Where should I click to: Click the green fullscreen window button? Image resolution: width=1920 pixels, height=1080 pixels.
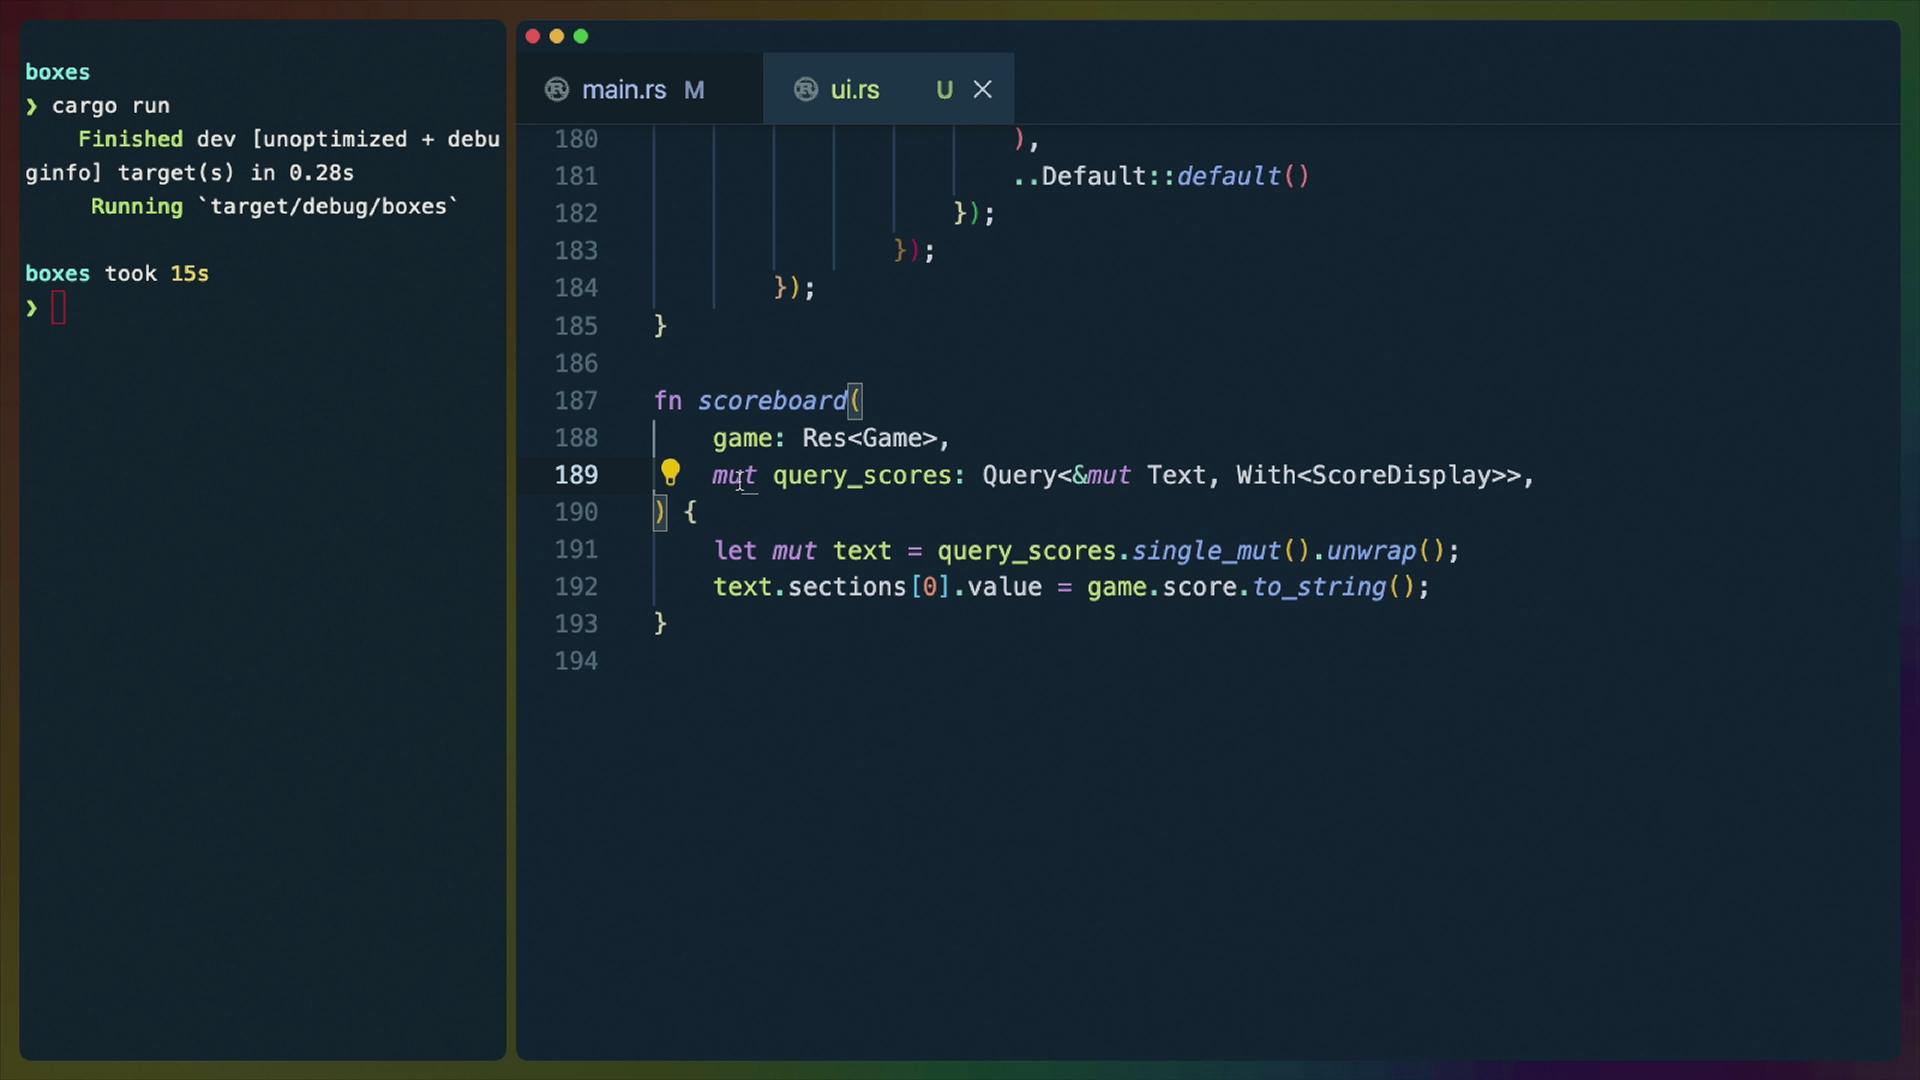click(x=581, y=37)
